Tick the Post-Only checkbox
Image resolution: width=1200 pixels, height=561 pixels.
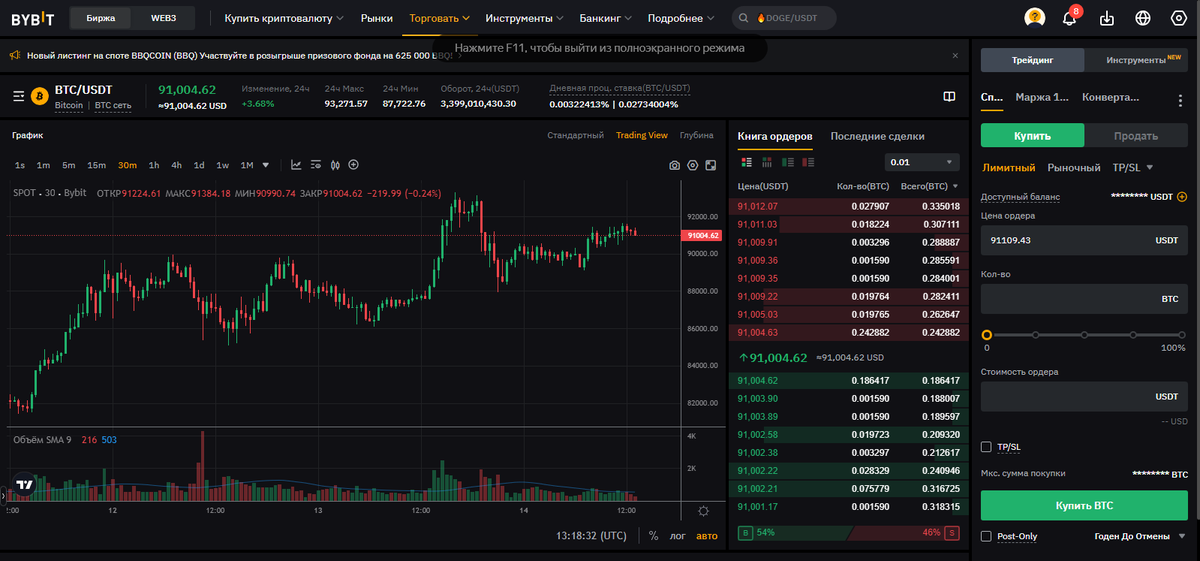pyautogui.click(x=987, y=537)
